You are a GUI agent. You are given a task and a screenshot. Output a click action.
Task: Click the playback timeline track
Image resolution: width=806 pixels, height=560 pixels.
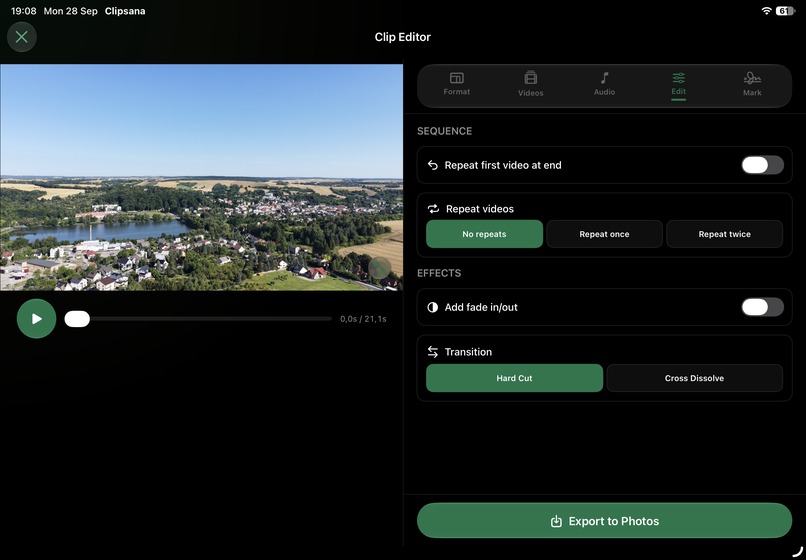(198, 319)
